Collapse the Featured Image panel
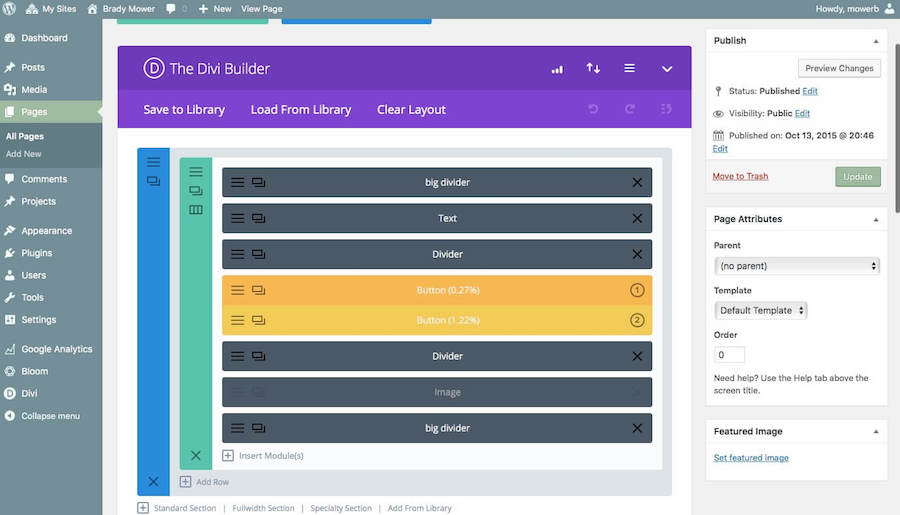 [x=876, y=432]
